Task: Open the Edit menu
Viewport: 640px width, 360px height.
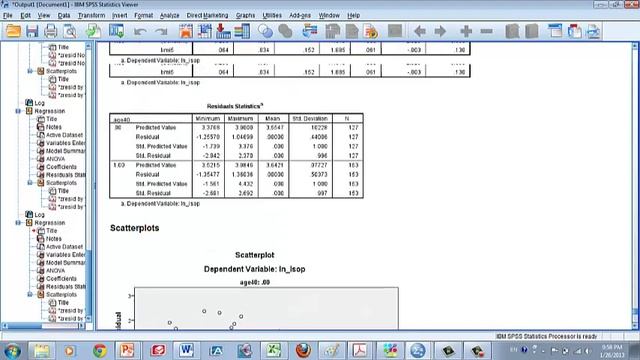Action: tap(25, 16)
